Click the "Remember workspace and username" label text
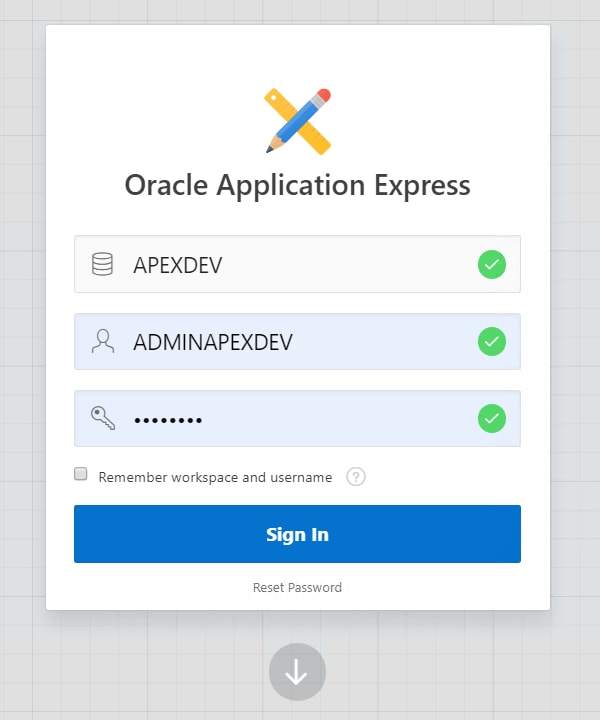 (x=215, y=478)
